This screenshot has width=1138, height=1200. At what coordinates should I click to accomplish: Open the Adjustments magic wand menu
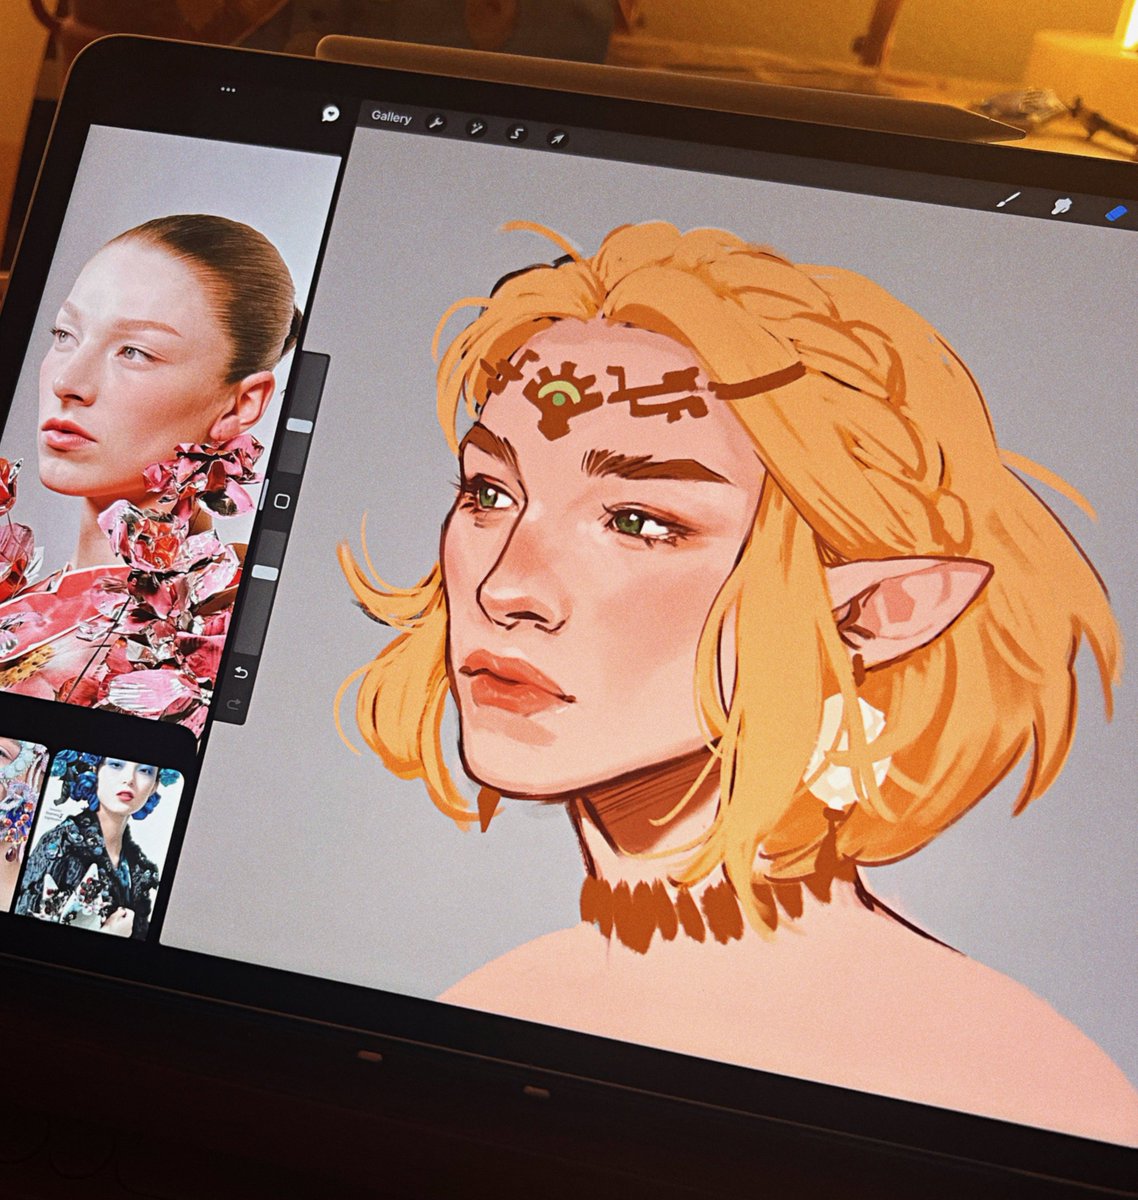[476, 127]
